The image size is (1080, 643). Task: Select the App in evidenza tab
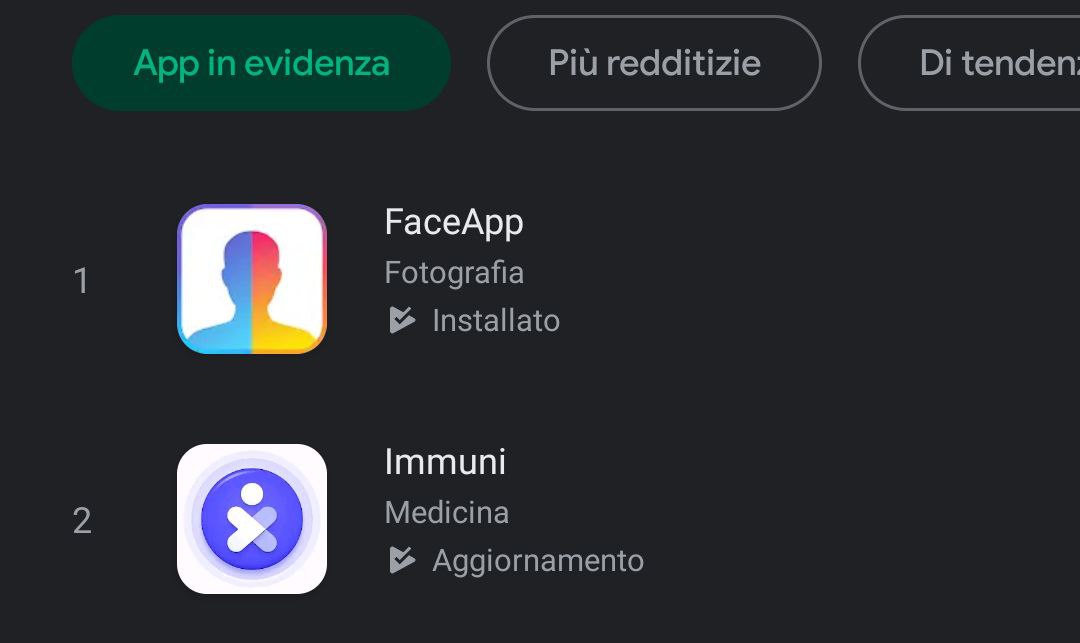pos(261,63)
